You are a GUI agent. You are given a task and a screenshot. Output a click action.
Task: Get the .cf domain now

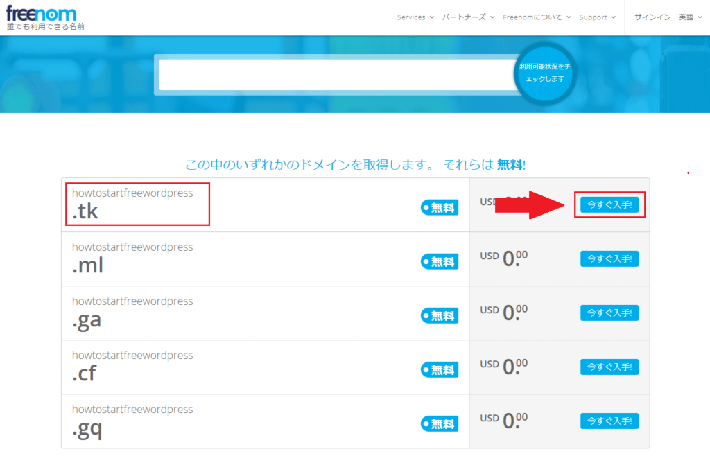coord(609,367)
